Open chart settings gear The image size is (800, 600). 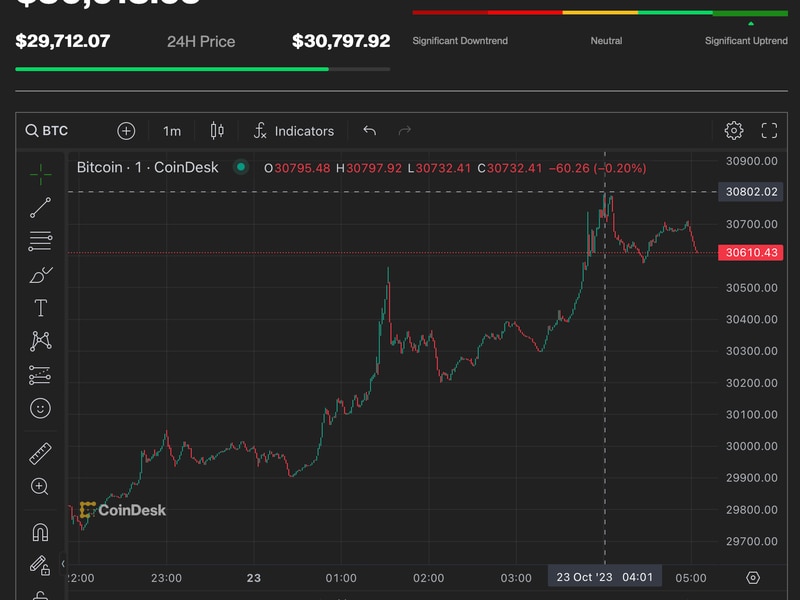(x=734, y=131)
